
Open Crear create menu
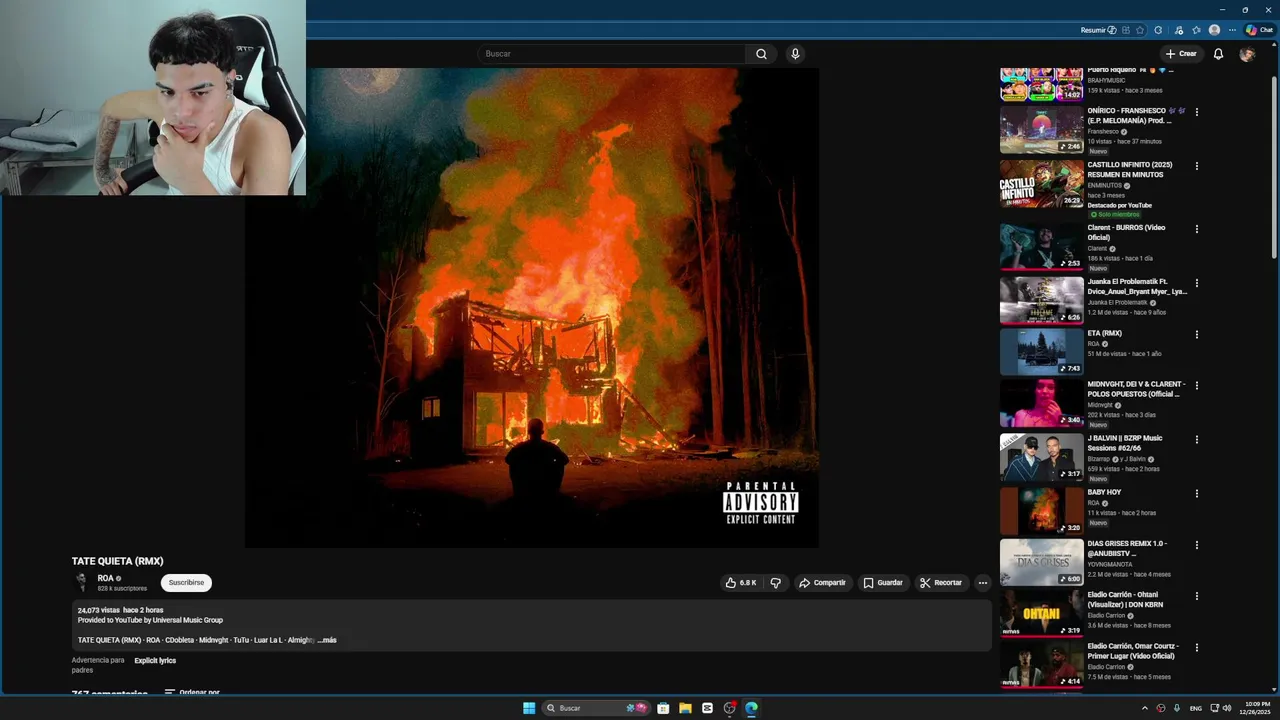1180,54
